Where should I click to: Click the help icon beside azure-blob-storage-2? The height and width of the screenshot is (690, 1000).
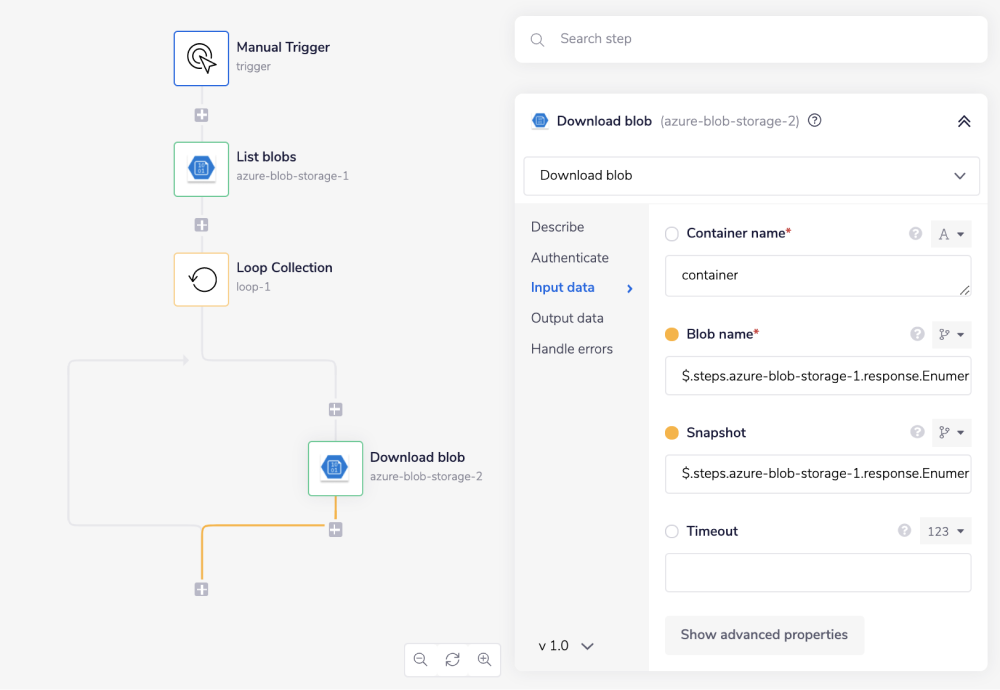pyautogui.click(x=815, y=121)
